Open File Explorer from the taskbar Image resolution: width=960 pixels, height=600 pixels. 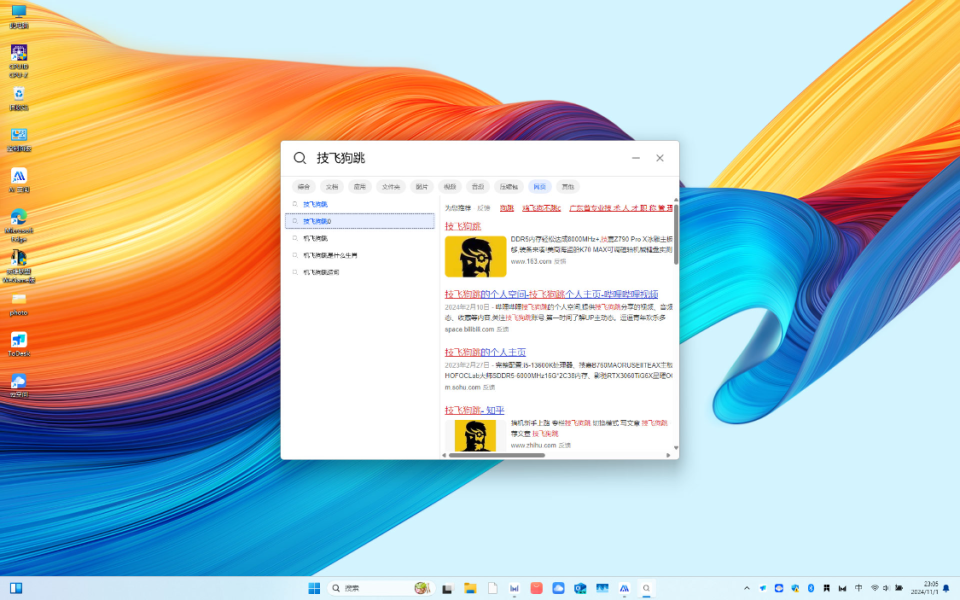coord(470,588)
